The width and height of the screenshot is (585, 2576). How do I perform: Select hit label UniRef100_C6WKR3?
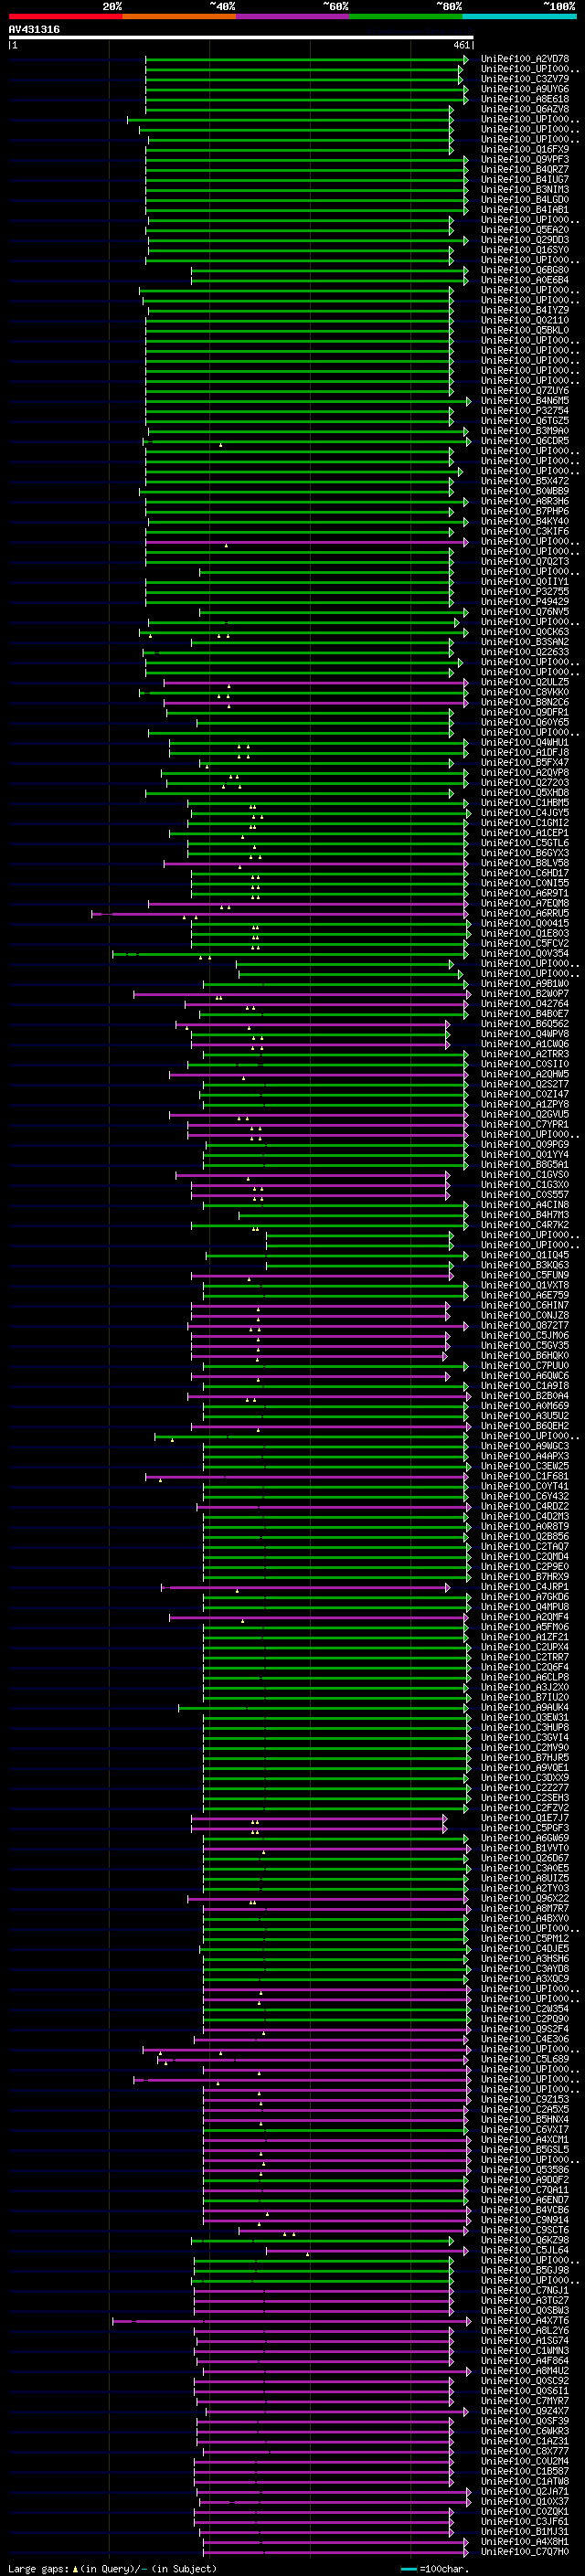[x=525, y=2431]
